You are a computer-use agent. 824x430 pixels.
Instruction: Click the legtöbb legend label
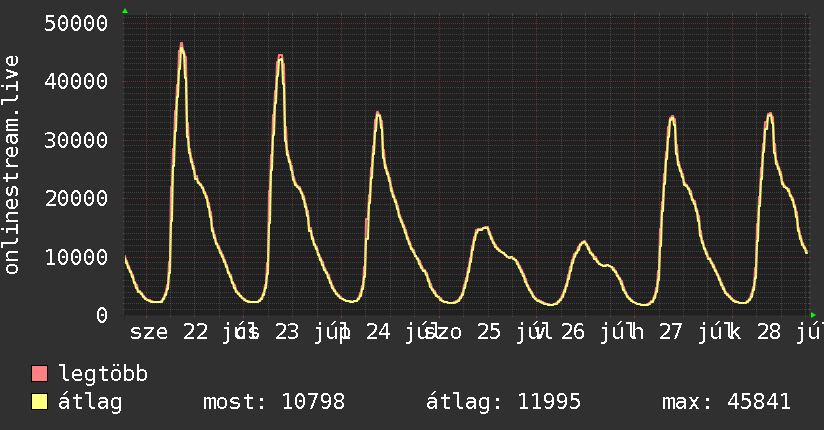pos(103,374)
